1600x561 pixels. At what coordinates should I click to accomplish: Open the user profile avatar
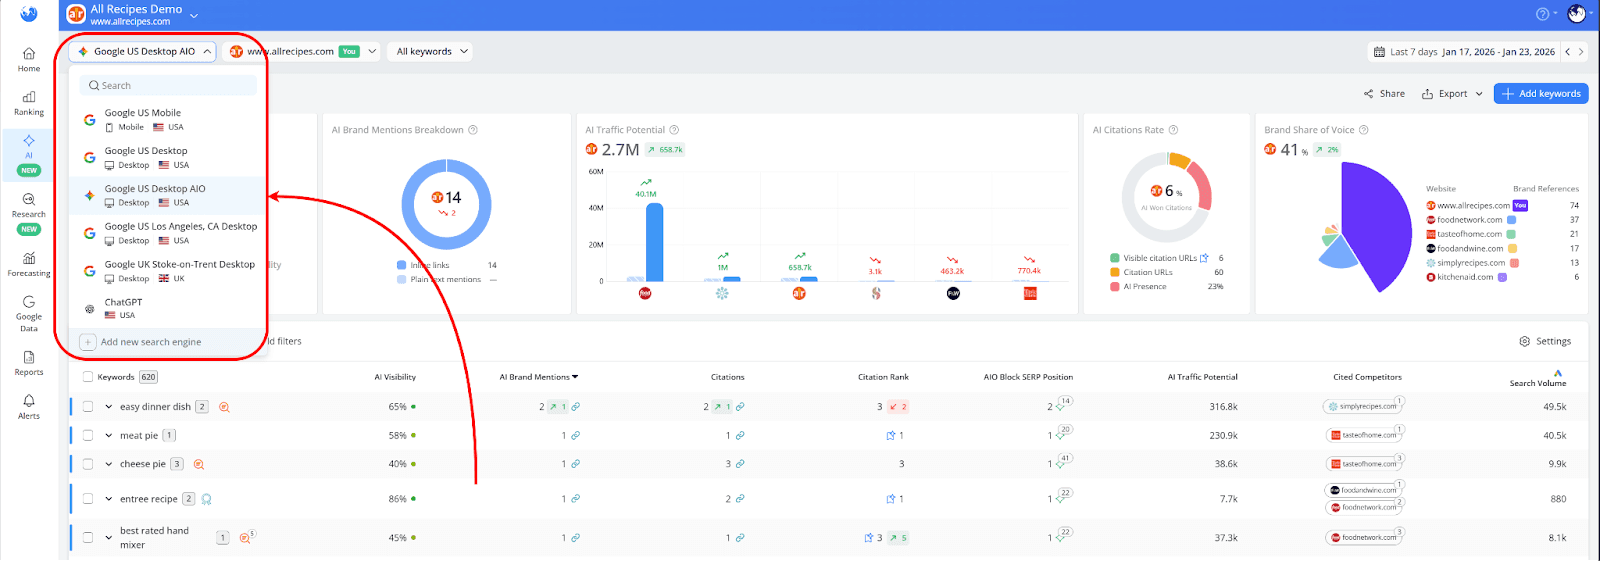pyautogui.click(x=1577, y=14)
